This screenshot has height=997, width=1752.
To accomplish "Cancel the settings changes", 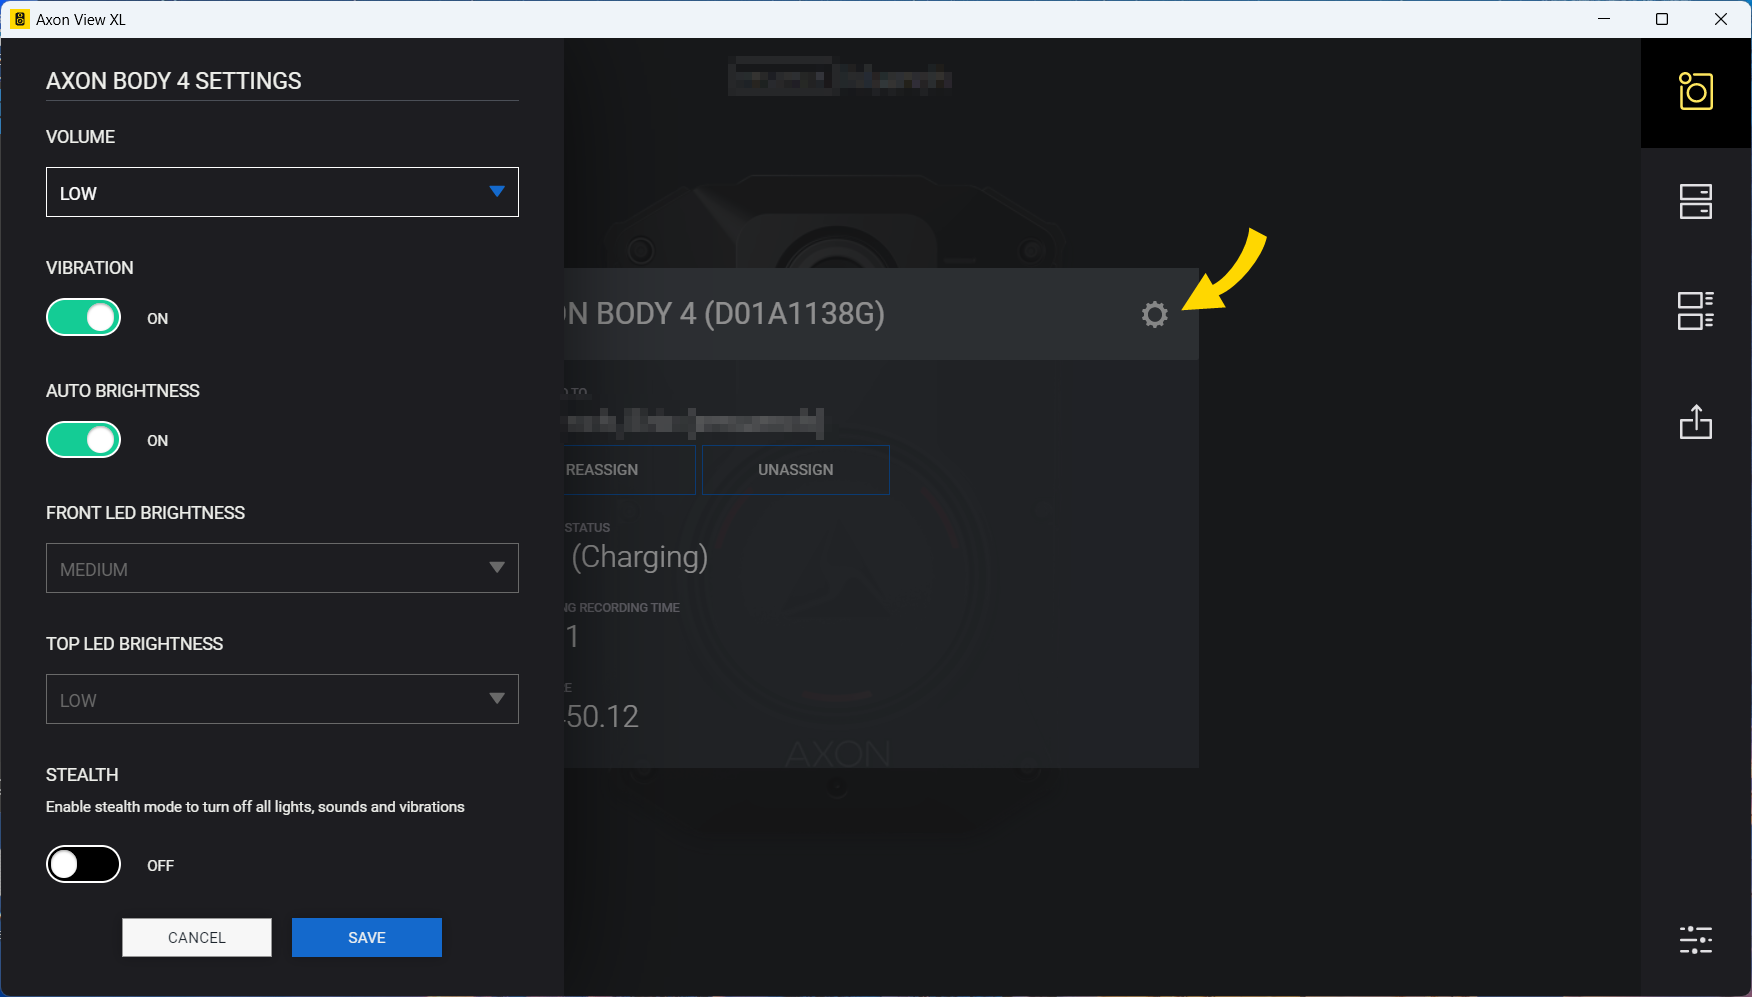I will (196, 937).
